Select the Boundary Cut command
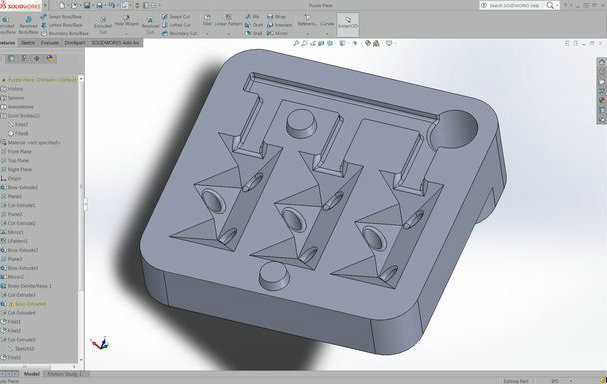The image size is (607, 384). pos(179,33)
